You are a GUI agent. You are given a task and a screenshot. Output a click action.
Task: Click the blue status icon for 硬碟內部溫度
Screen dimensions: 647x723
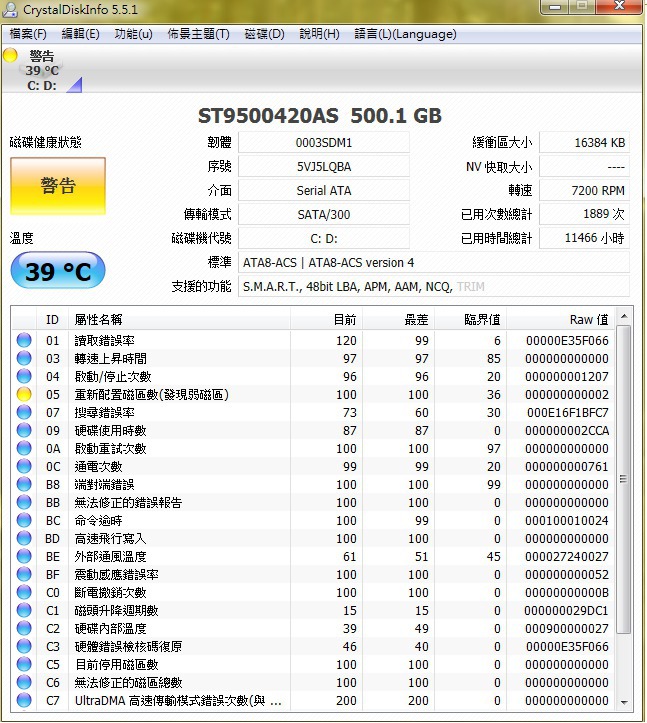(24, 628)
